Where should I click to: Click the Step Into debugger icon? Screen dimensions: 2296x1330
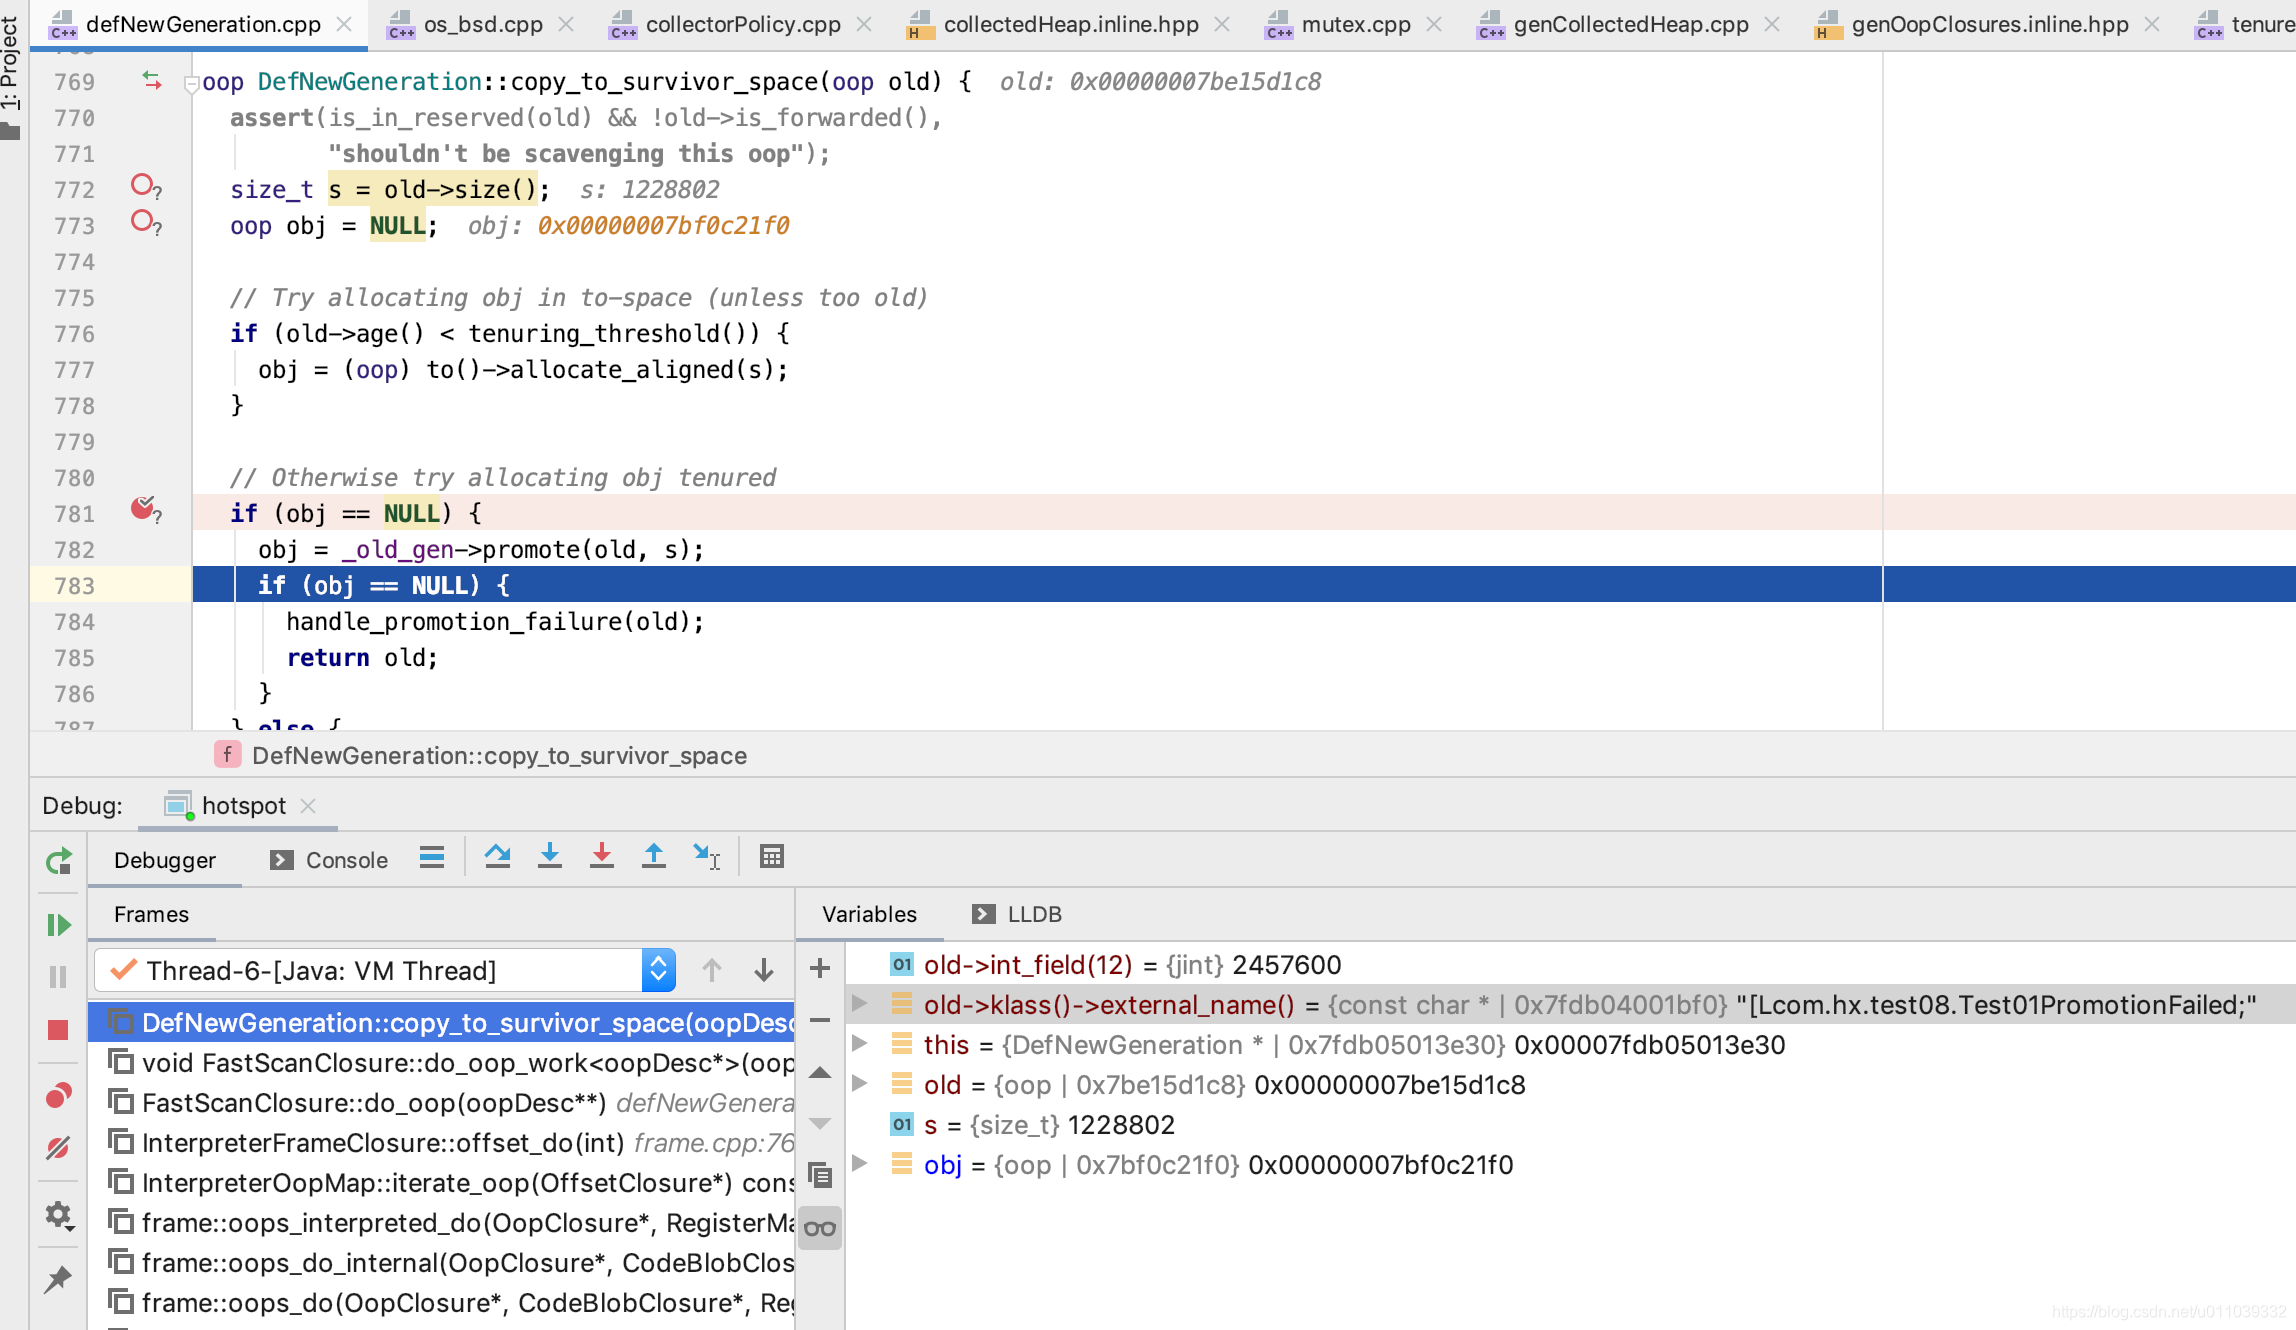549,857
